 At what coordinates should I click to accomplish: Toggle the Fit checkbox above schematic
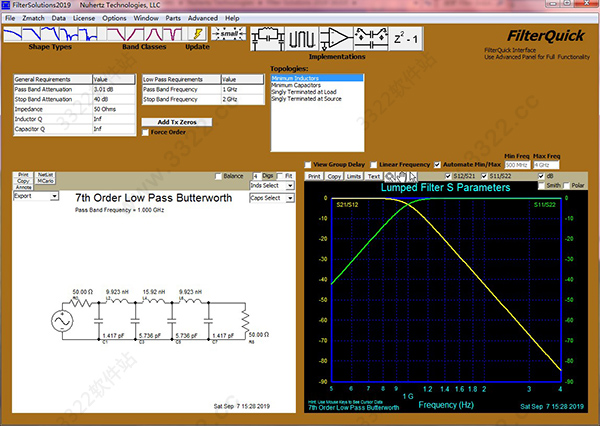(280, 176)
